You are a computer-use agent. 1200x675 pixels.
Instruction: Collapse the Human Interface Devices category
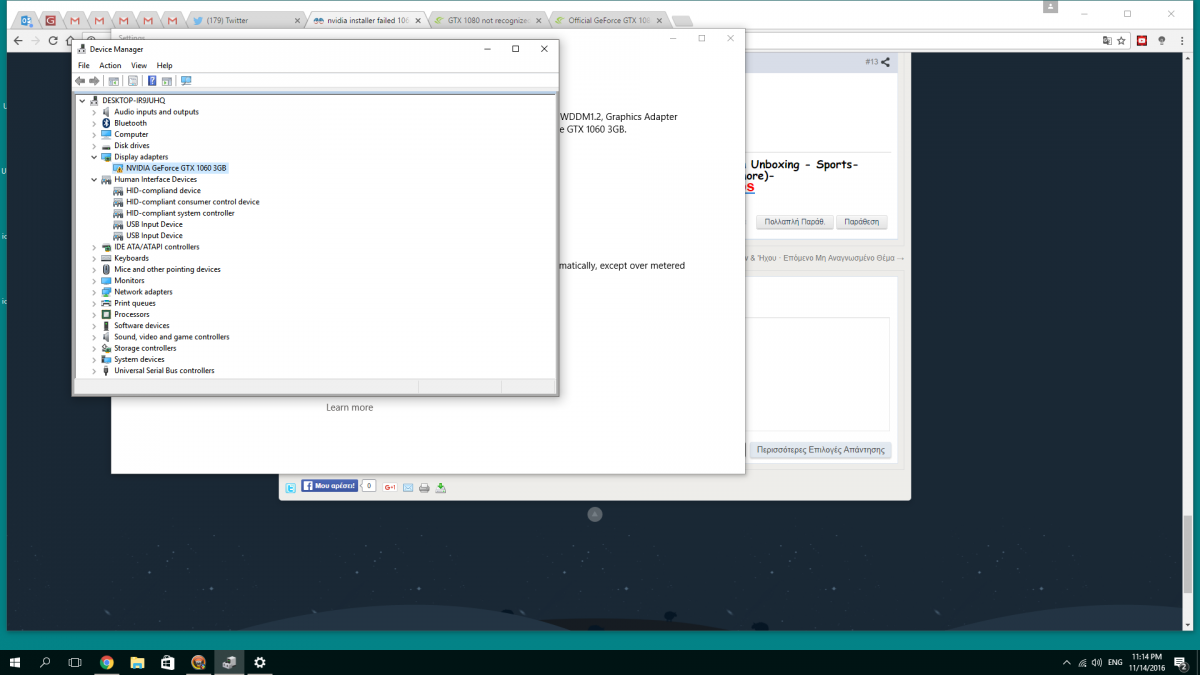pos(94,179)
